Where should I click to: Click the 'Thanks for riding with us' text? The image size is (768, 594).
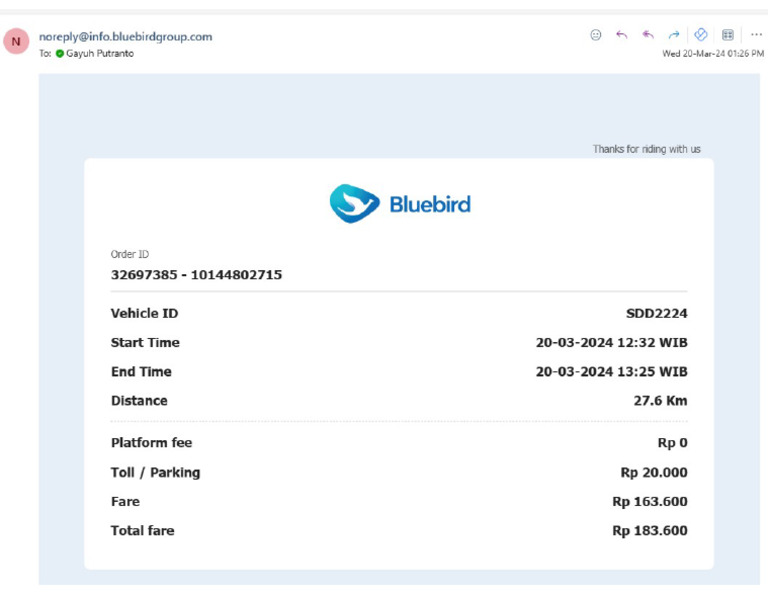647,149
